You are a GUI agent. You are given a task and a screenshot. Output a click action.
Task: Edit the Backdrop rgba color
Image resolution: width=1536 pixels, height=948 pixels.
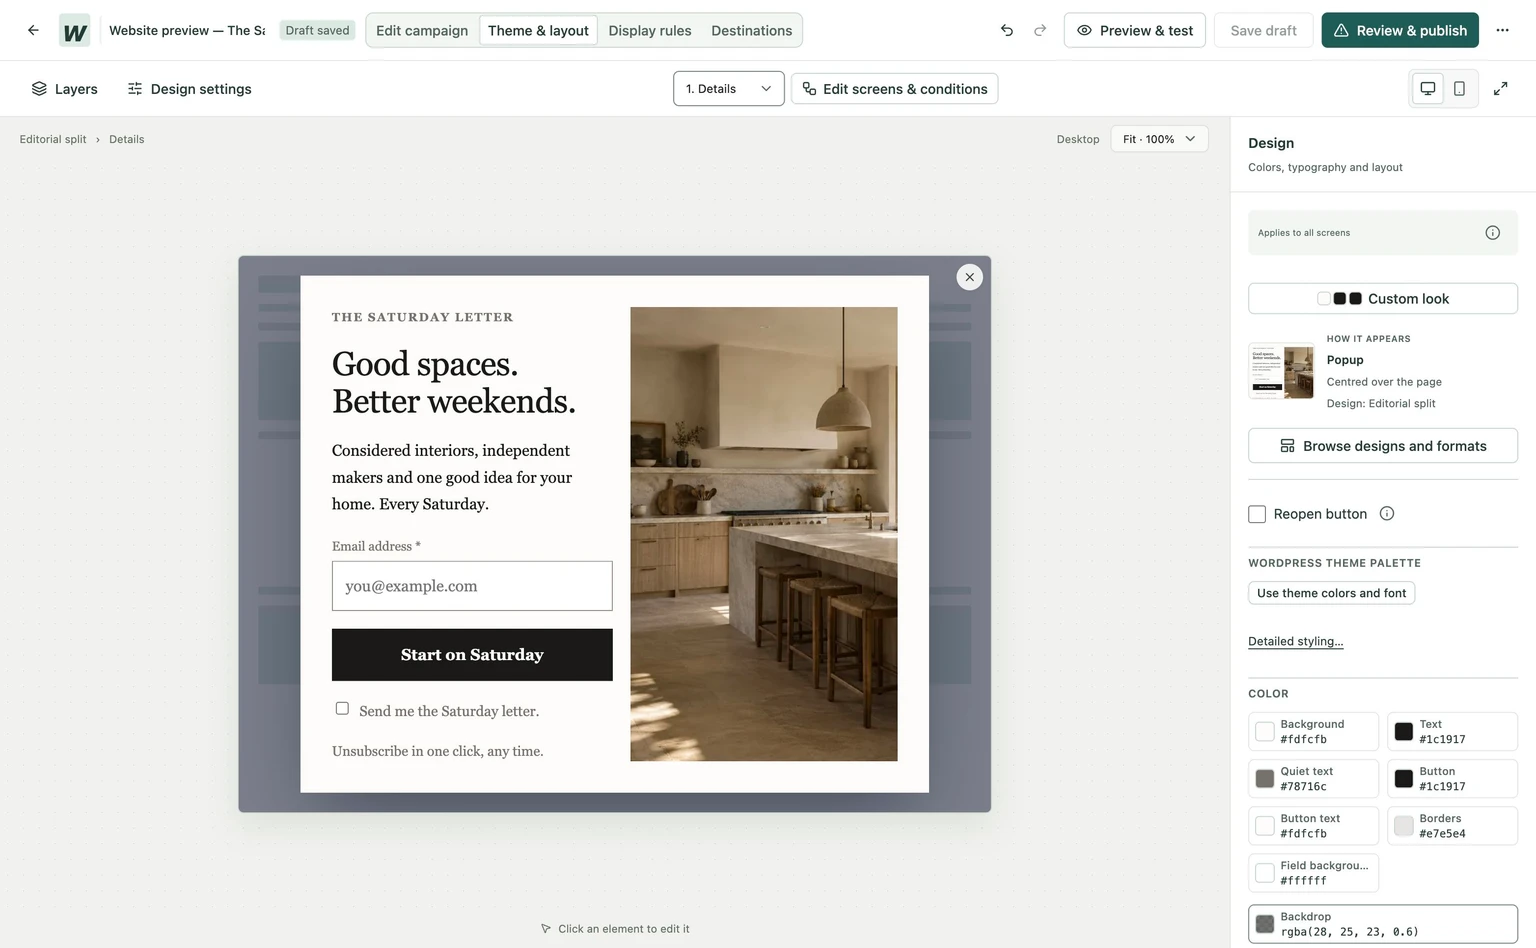(1383, 924)
